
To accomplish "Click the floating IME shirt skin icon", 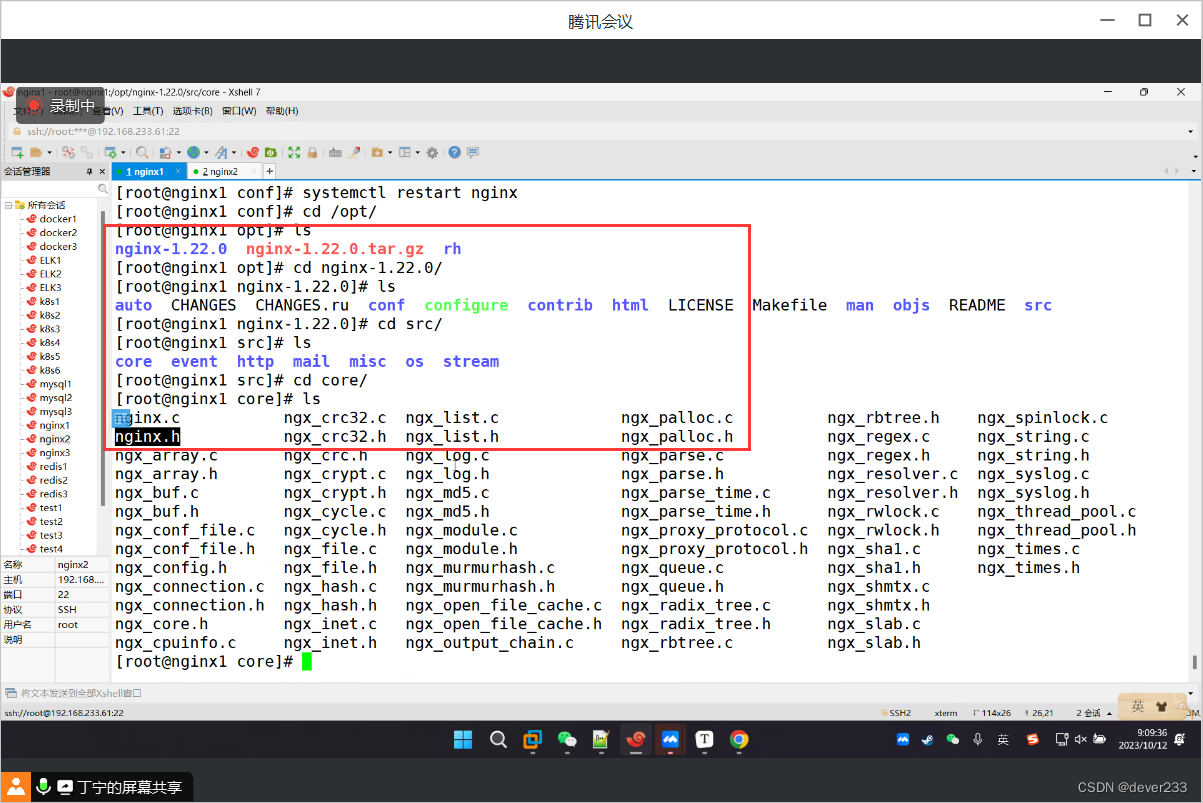I will pos(1163,706).
